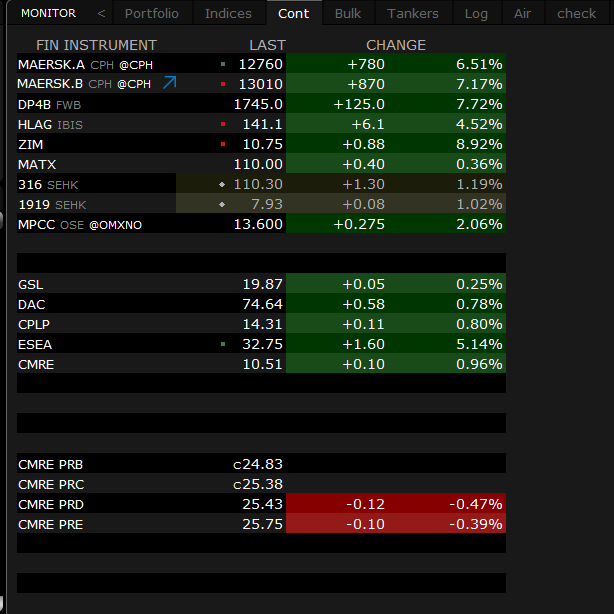This screenshot has width=614, height=614.
Task: Click percent change 4.52%
Action: [x=479, y=124]
